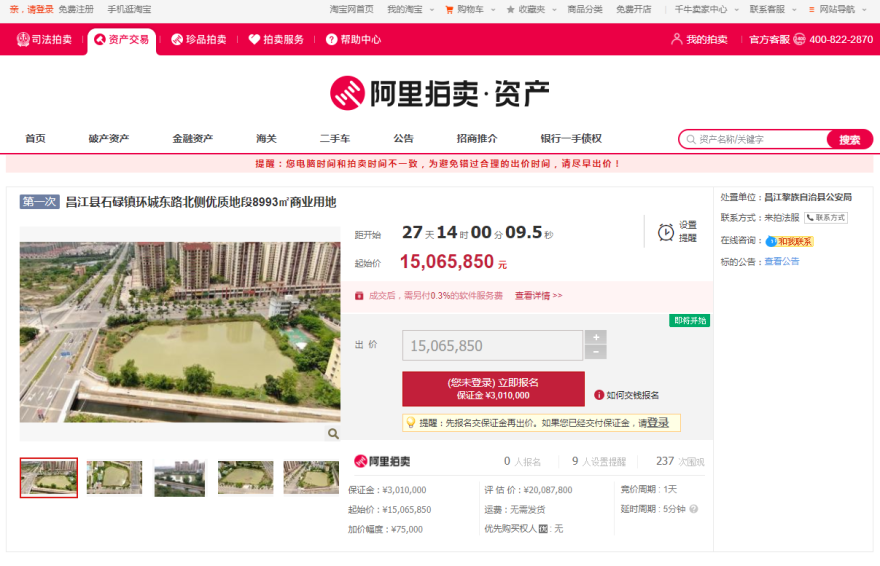Open the 破产资产 navigation item
Viewport: 880px width, 566px height.
point(109,138)
